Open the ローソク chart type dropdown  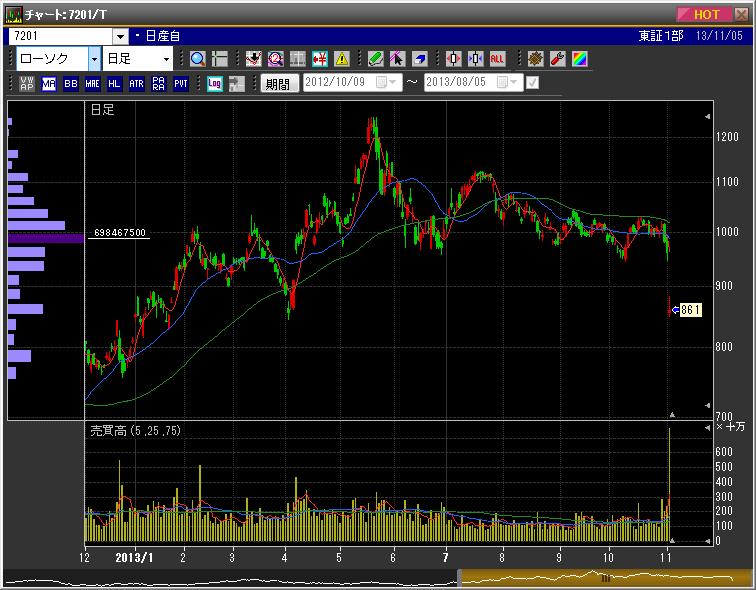pyautogui.click(x=94, y=59)
